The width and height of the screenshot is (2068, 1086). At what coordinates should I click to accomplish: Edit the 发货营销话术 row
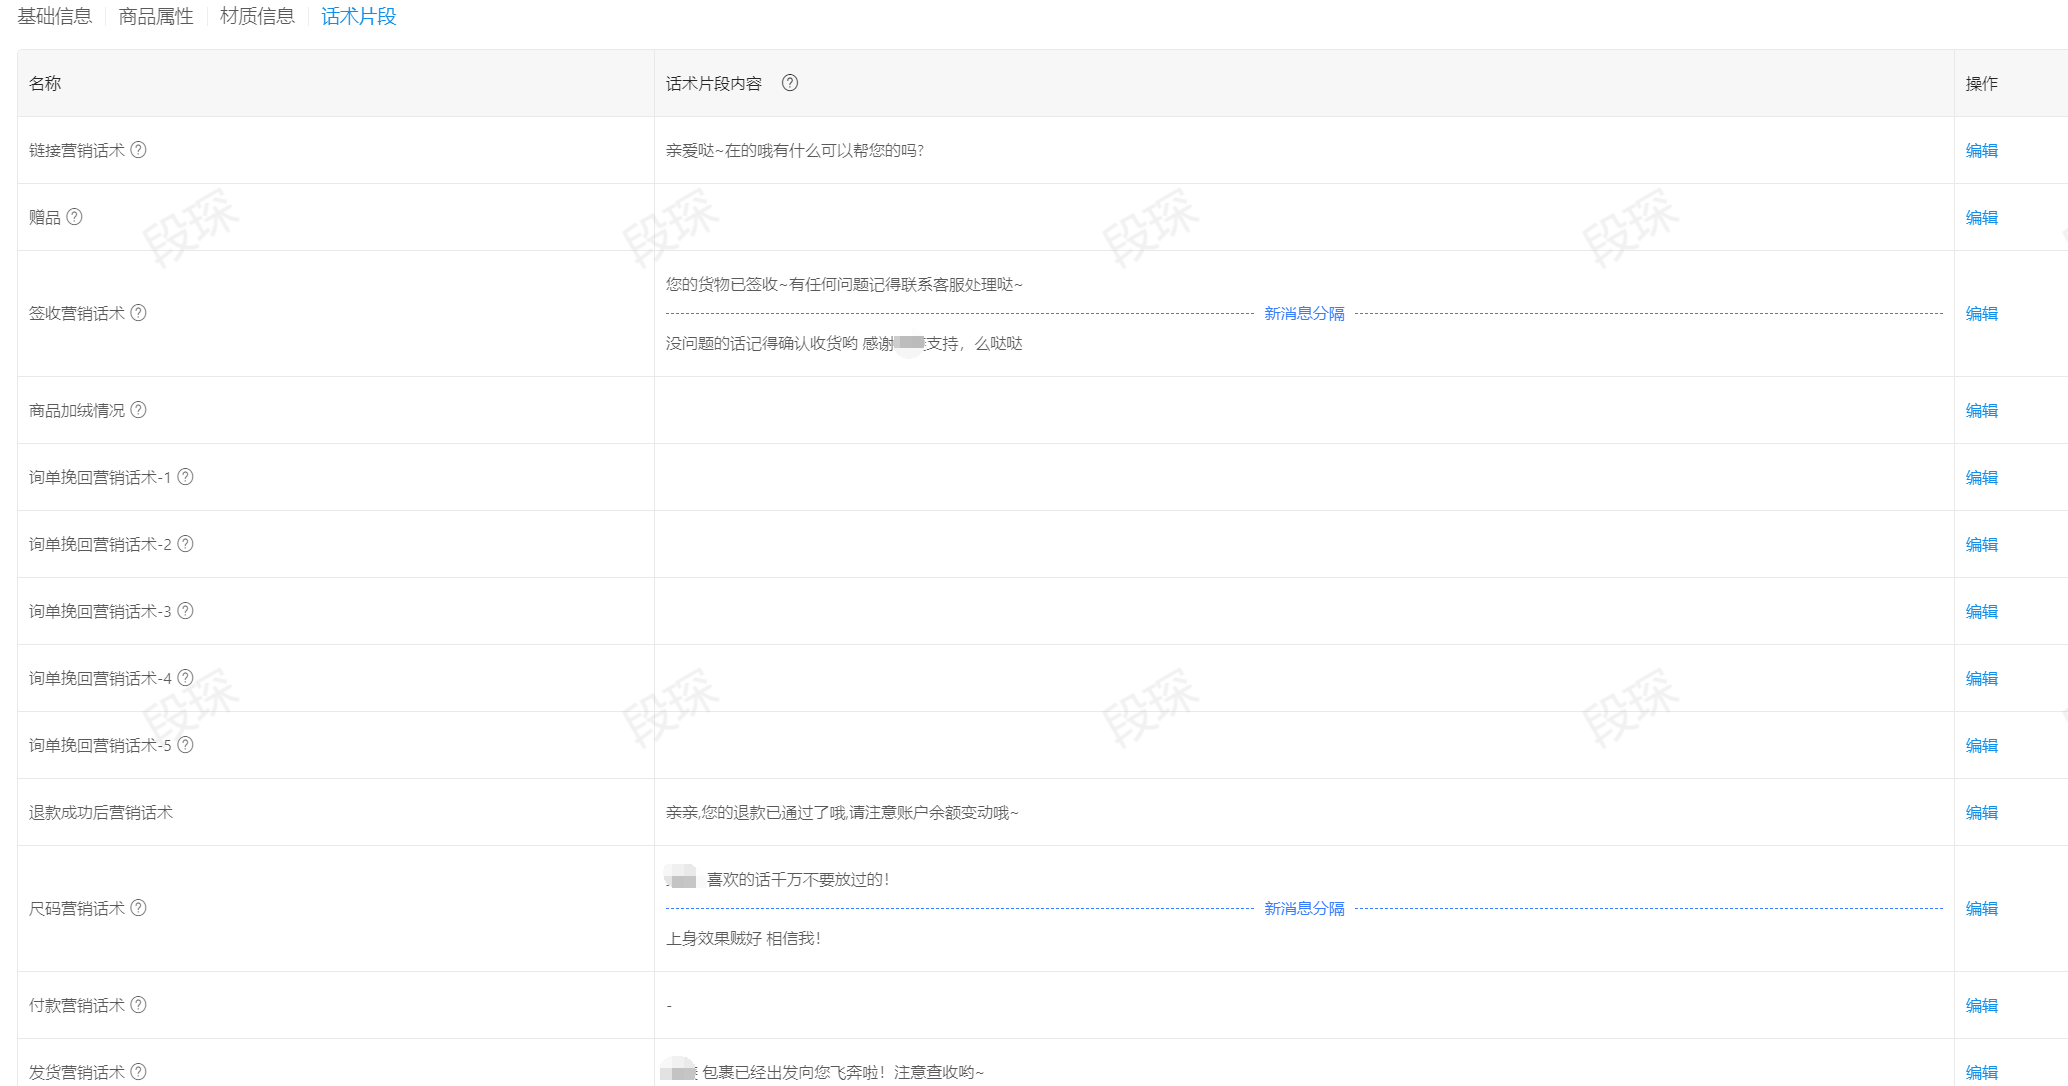click(x=1981, y=1072)
